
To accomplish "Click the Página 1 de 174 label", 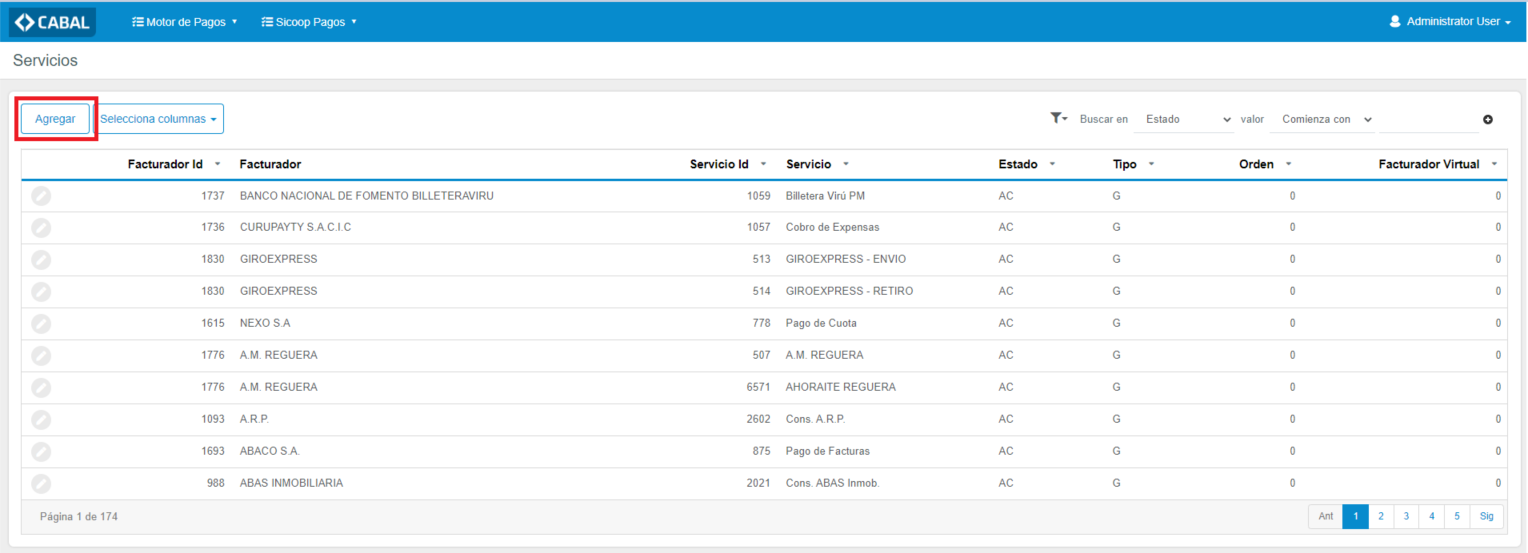I will [78, 517].
